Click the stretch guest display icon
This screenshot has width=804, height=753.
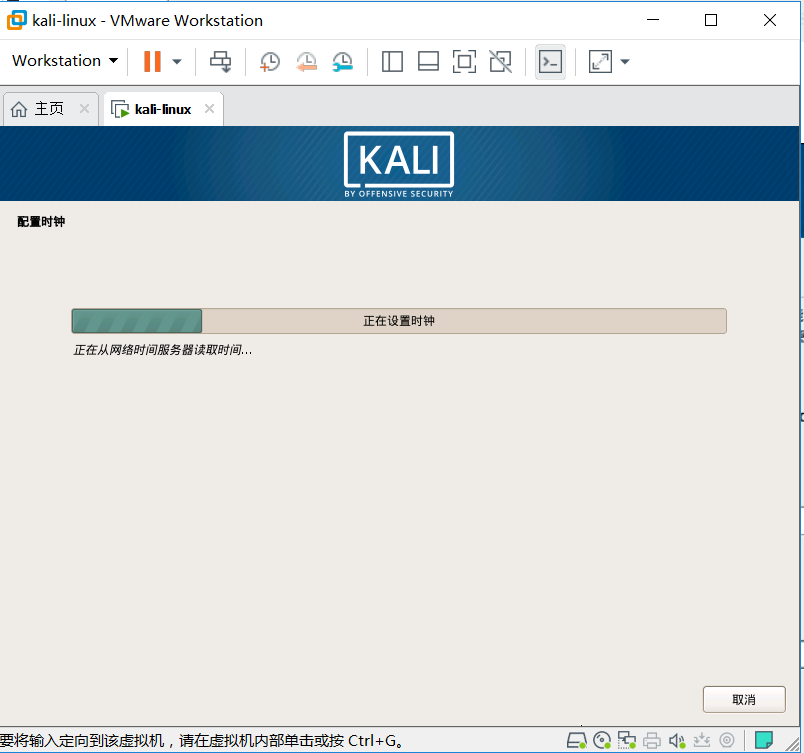pos(600,62)
